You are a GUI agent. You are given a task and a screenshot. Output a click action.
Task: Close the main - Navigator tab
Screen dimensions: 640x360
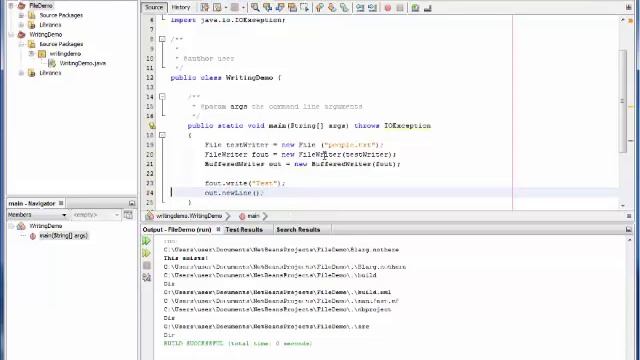[x=61, y=203]
